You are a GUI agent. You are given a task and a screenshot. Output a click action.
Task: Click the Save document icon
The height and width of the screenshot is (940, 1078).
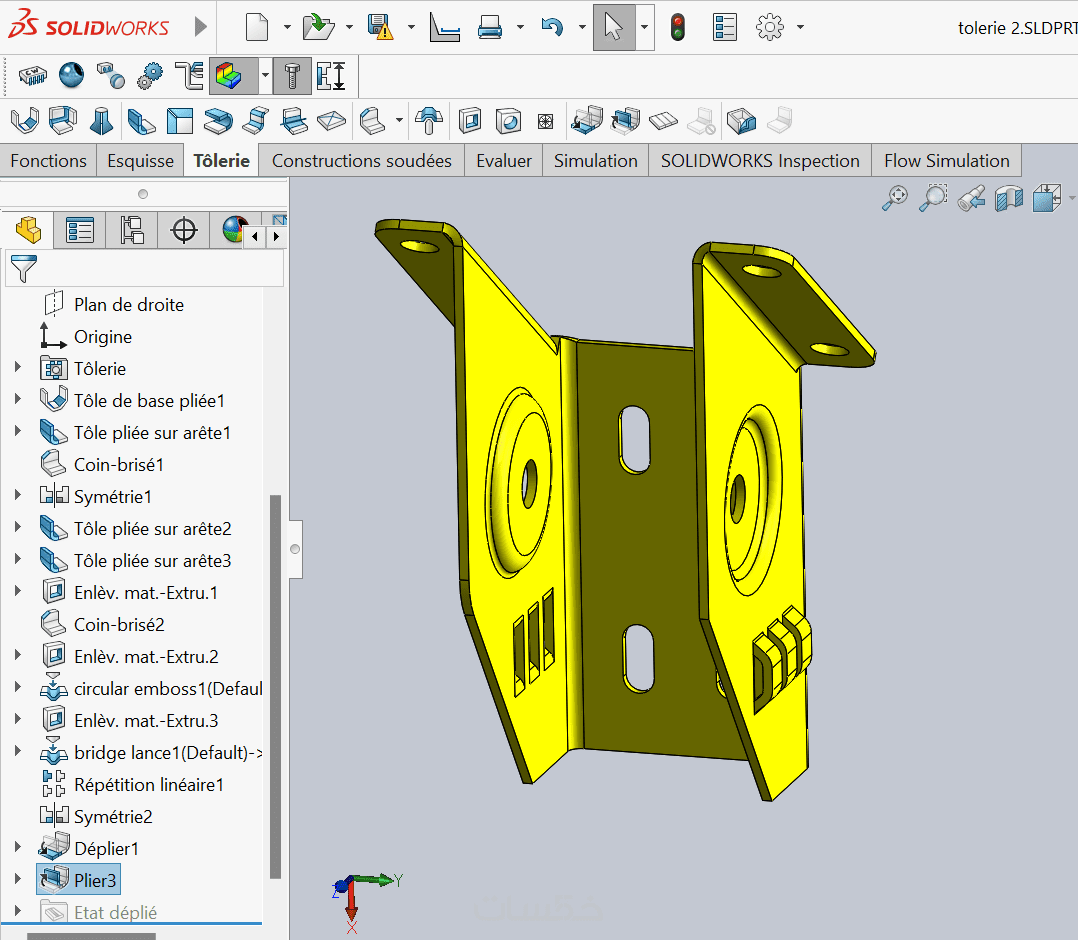[380, 27]
